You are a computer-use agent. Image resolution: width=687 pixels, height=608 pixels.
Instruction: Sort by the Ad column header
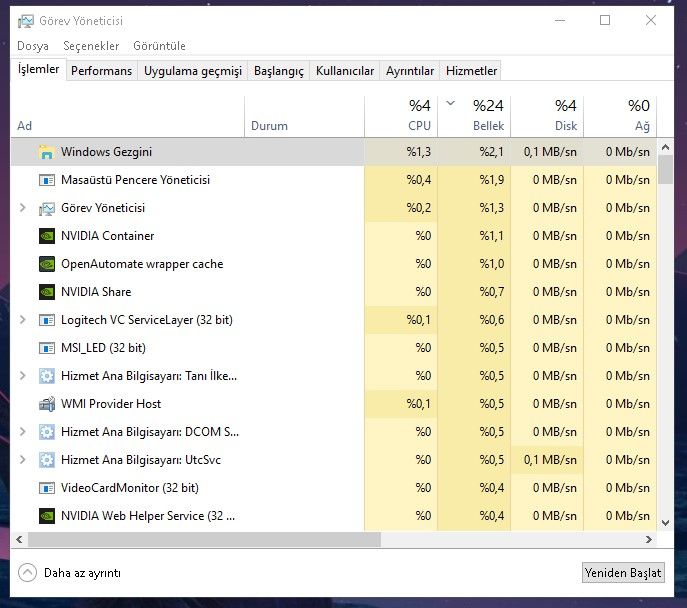(x=127, y=117)
